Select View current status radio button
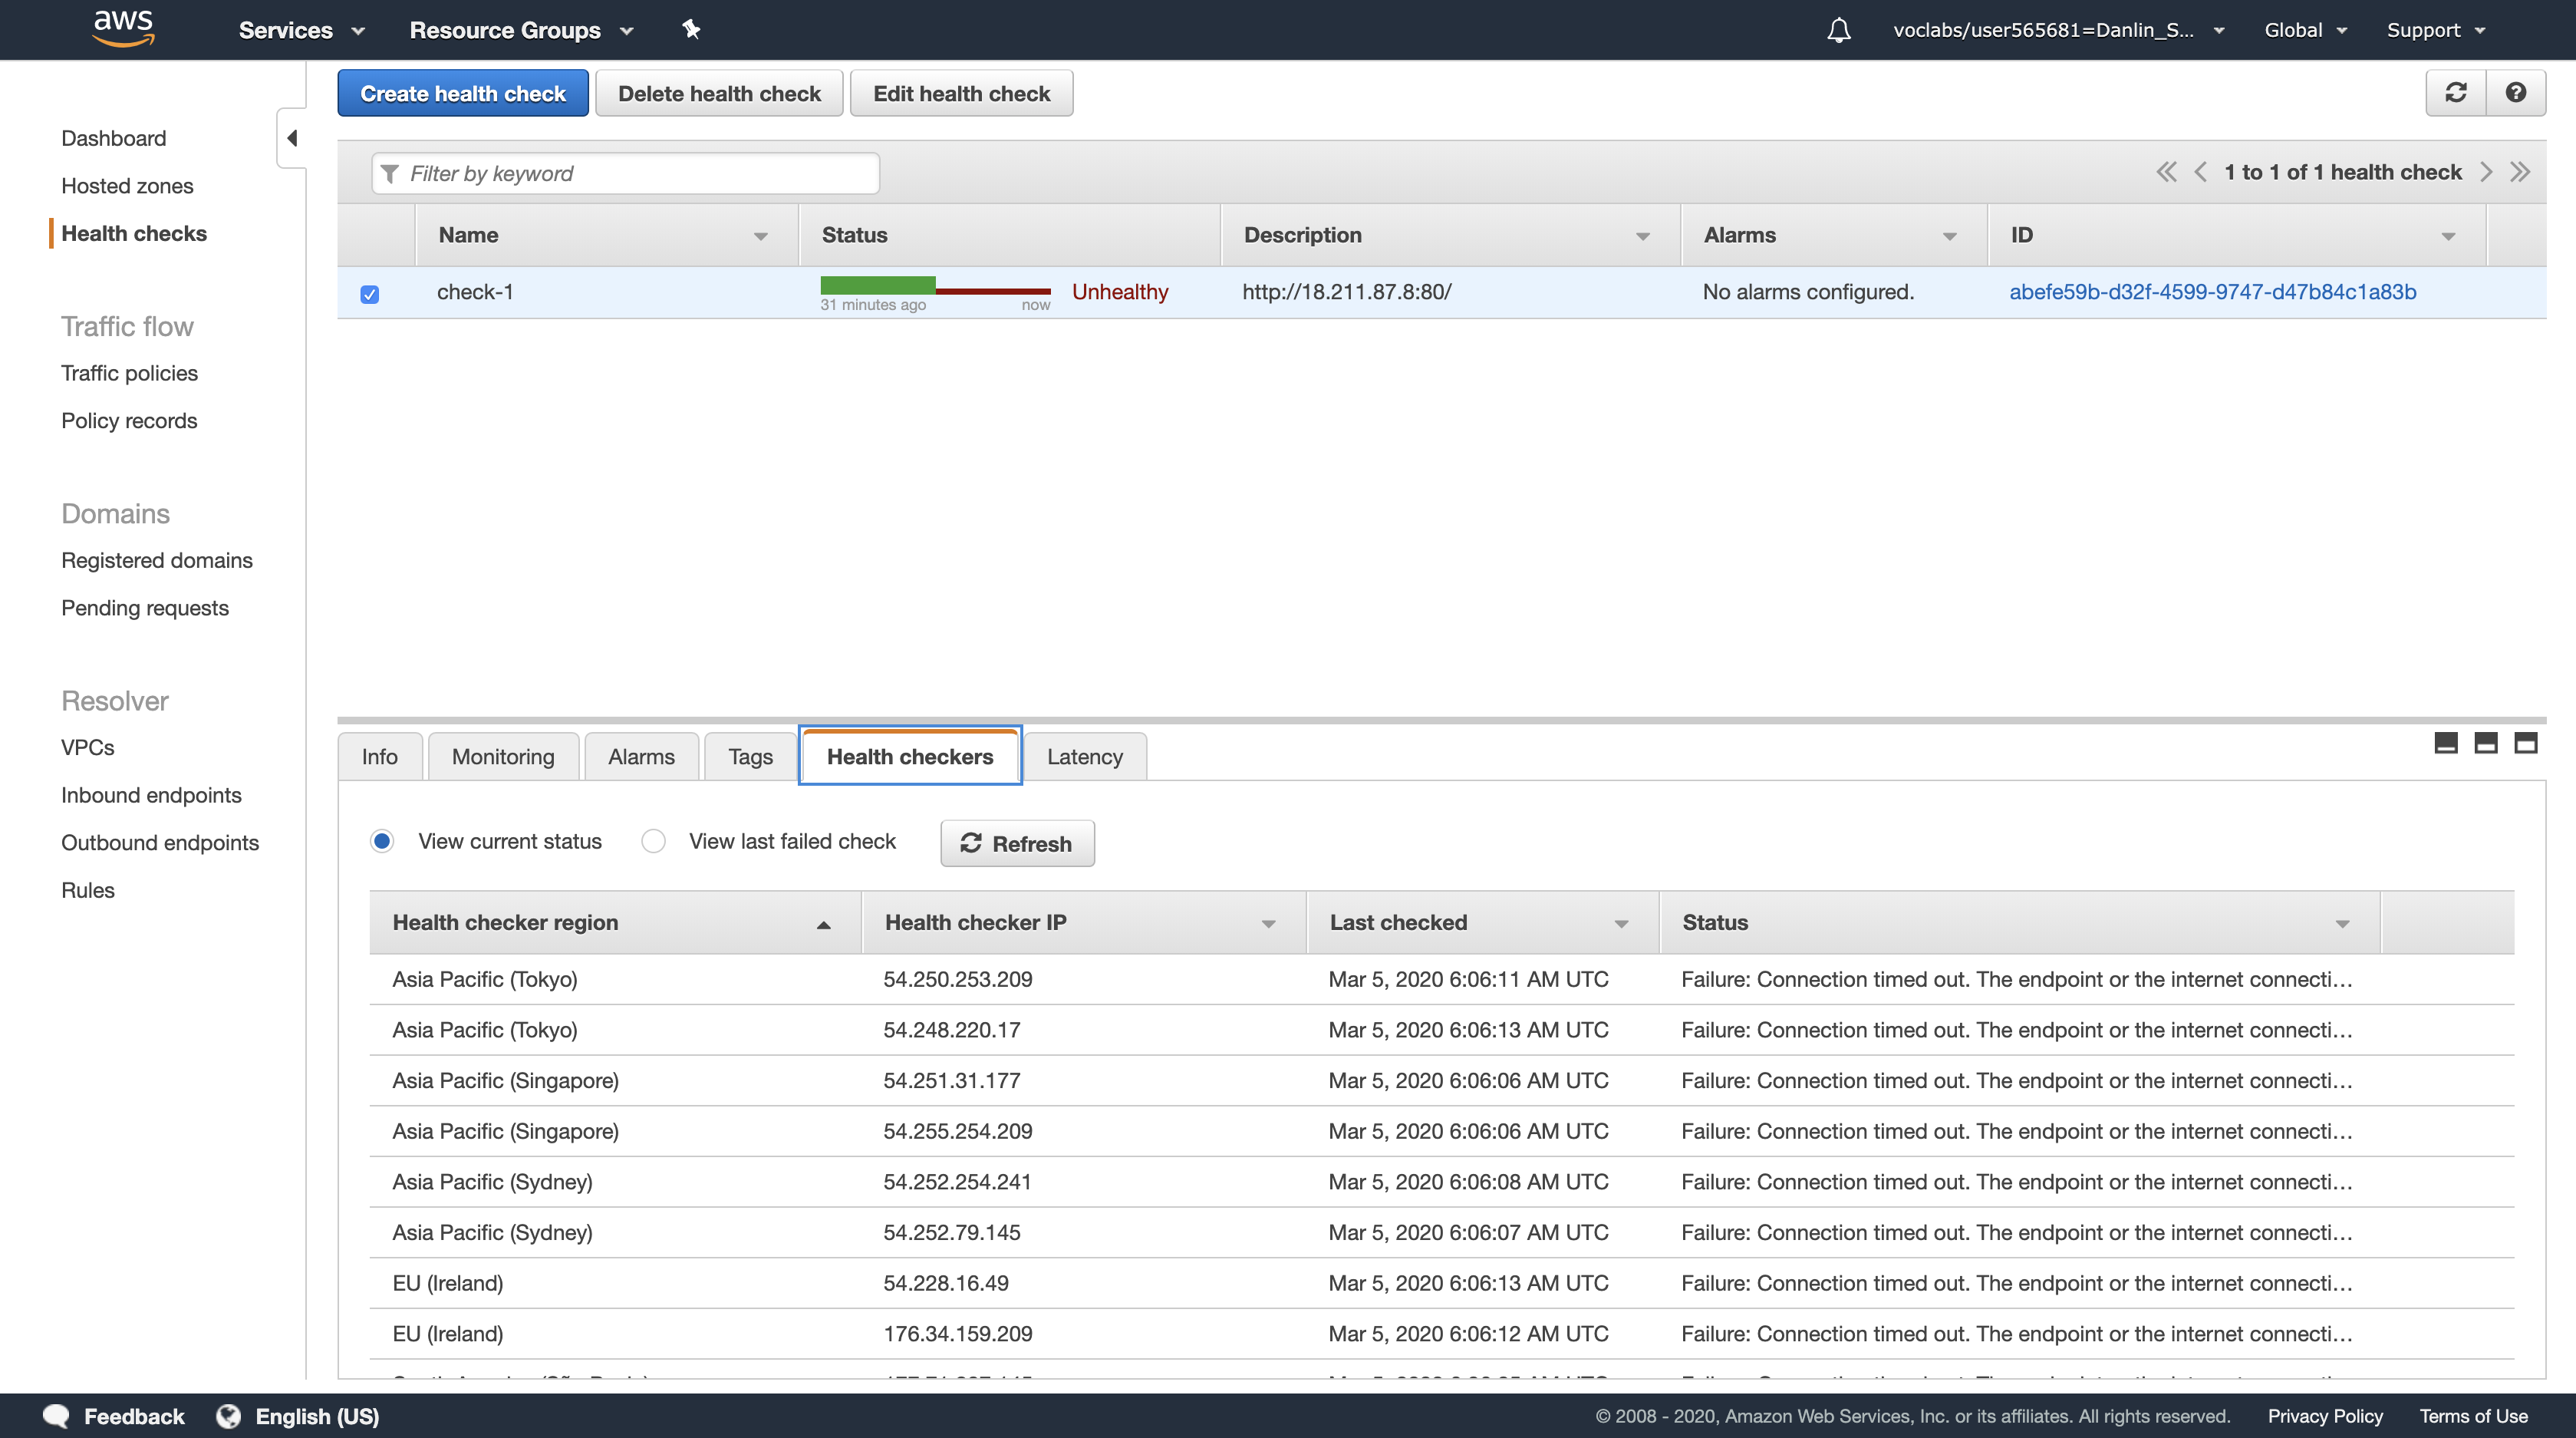This screenshot has height=1438, width=2576. tap(382, 841)
